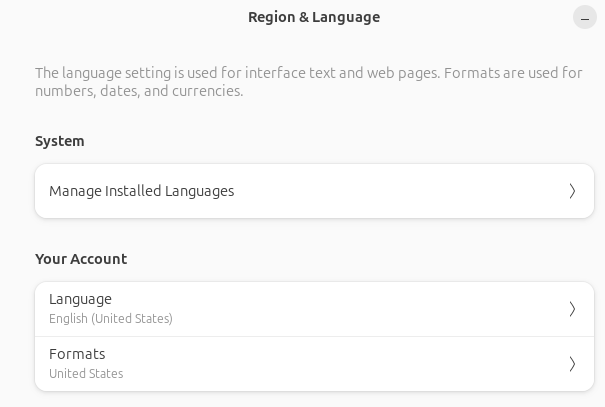This screenshot has height=407, width=605.
Task: Click the chevron on Manage Installed Languages
Action: pyautogui.click(x=572, y=191)
